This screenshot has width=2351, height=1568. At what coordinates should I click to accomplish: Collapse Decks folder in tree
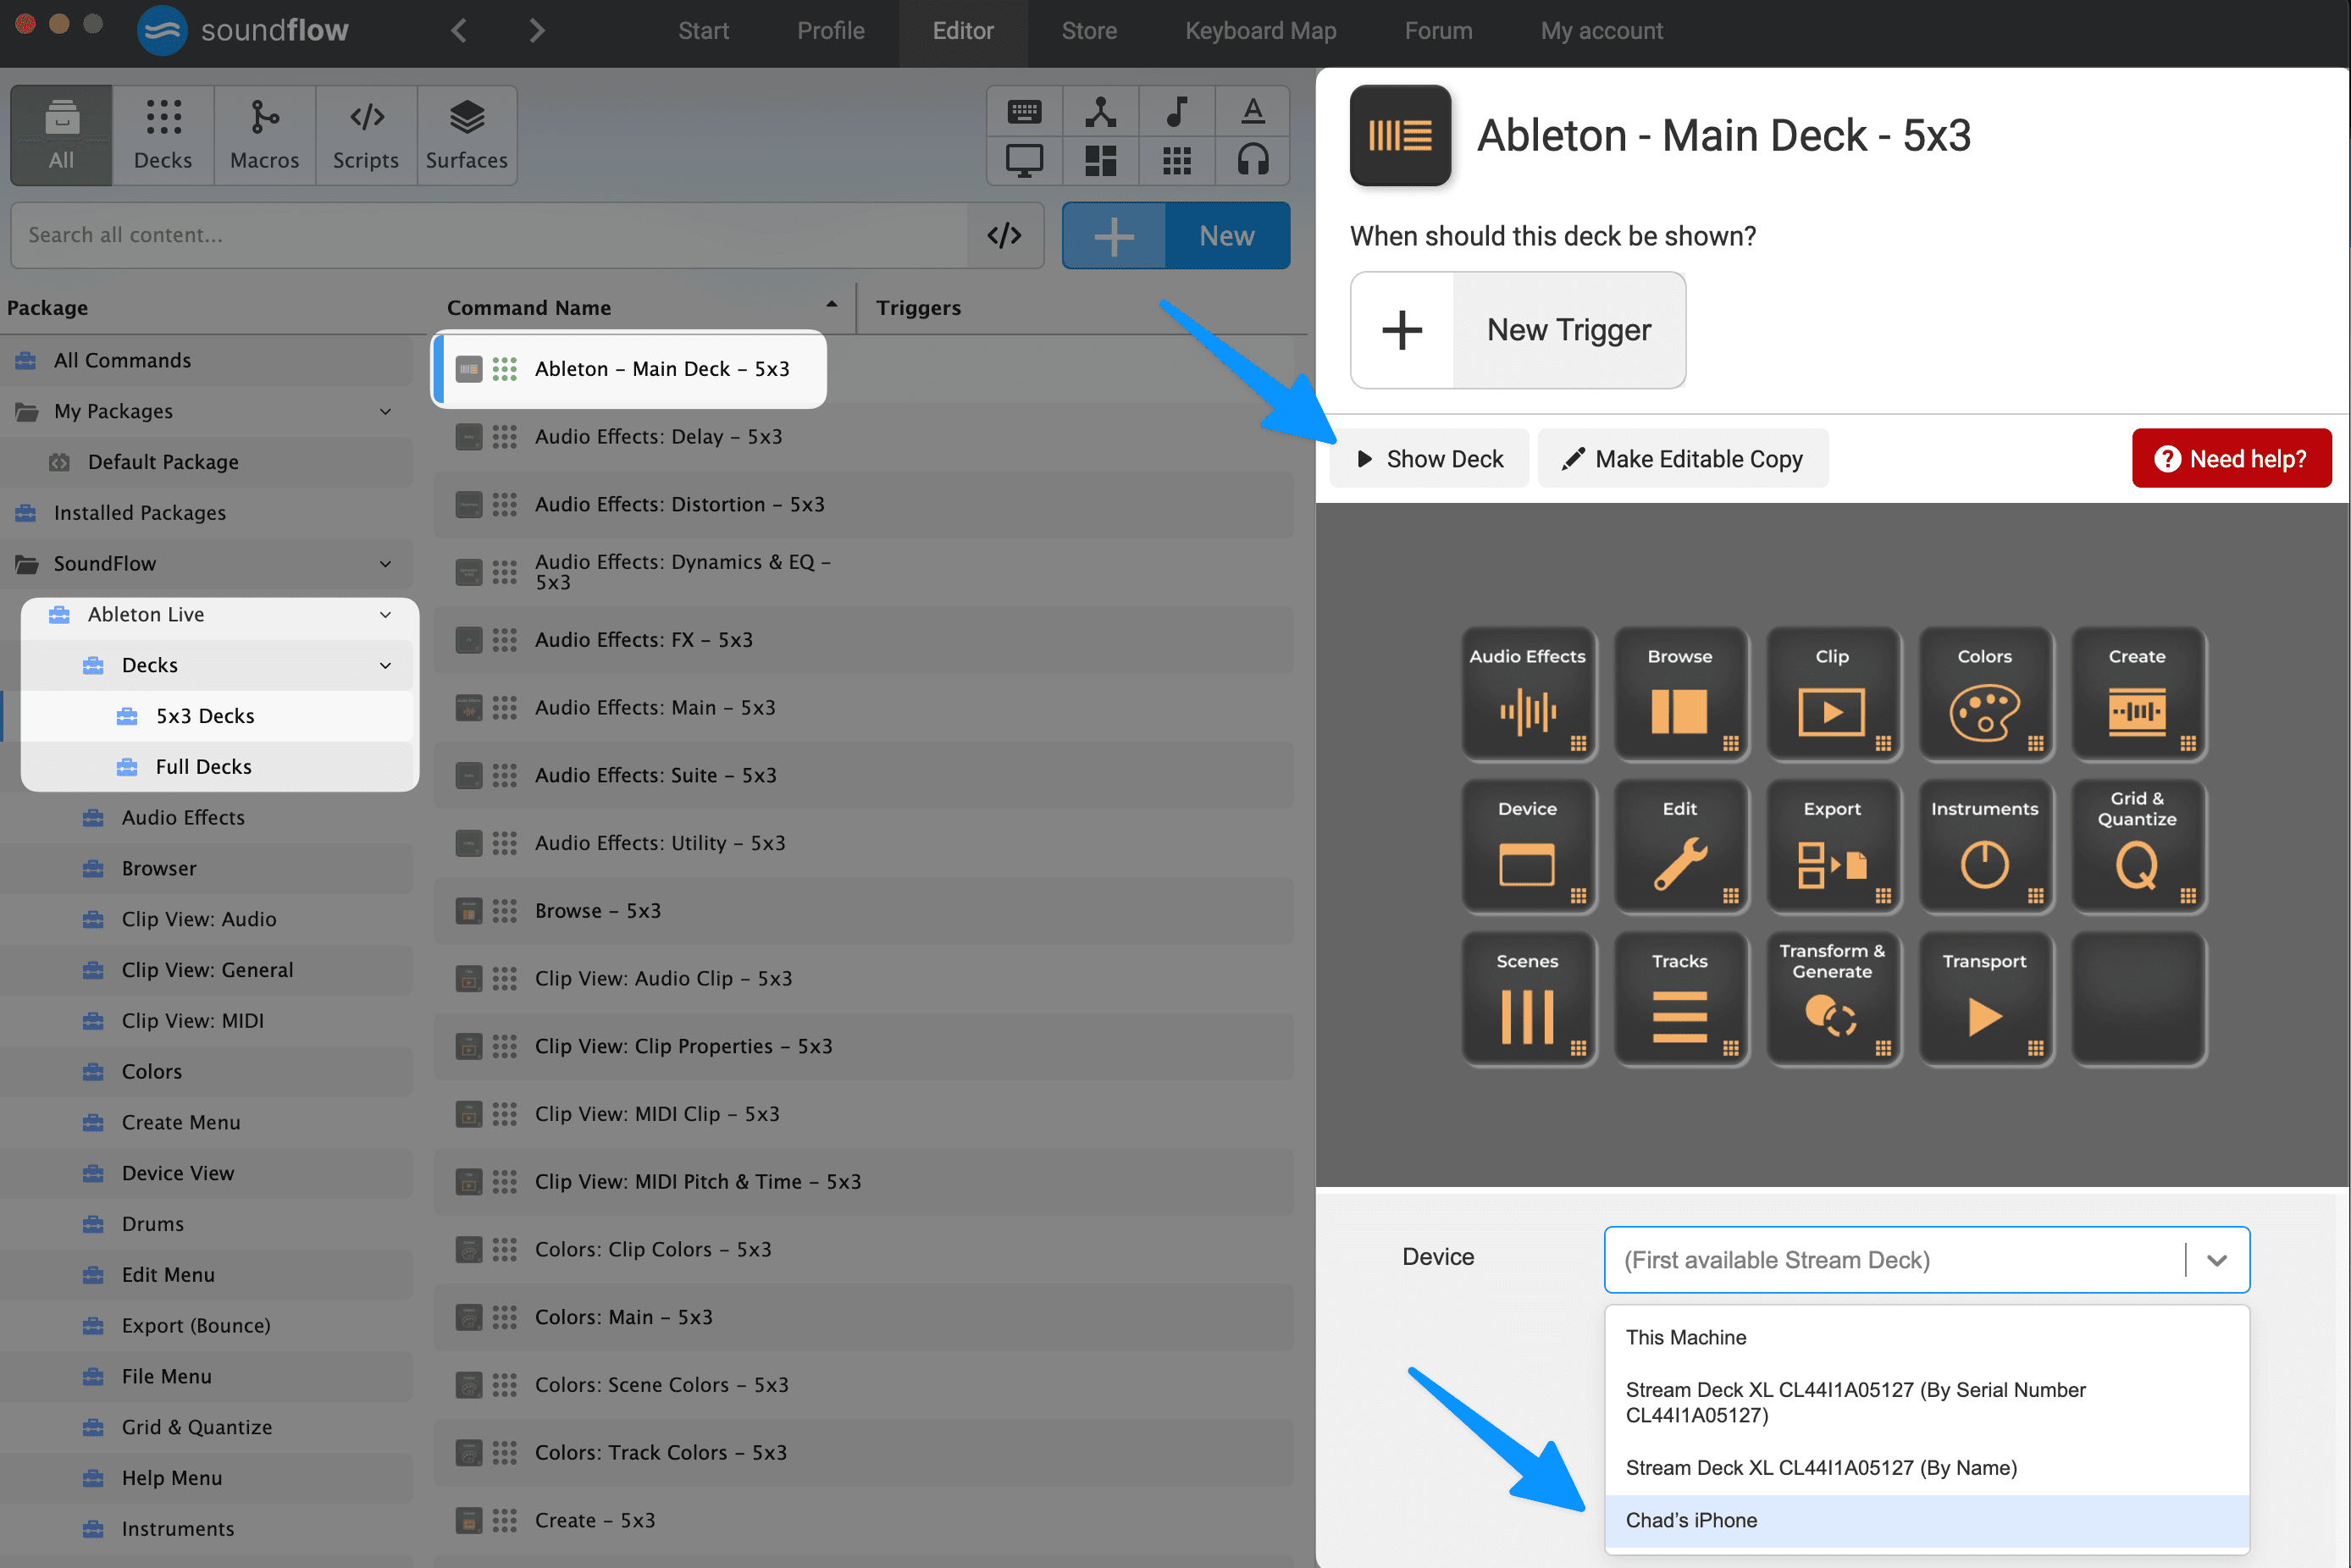point(386,666)
